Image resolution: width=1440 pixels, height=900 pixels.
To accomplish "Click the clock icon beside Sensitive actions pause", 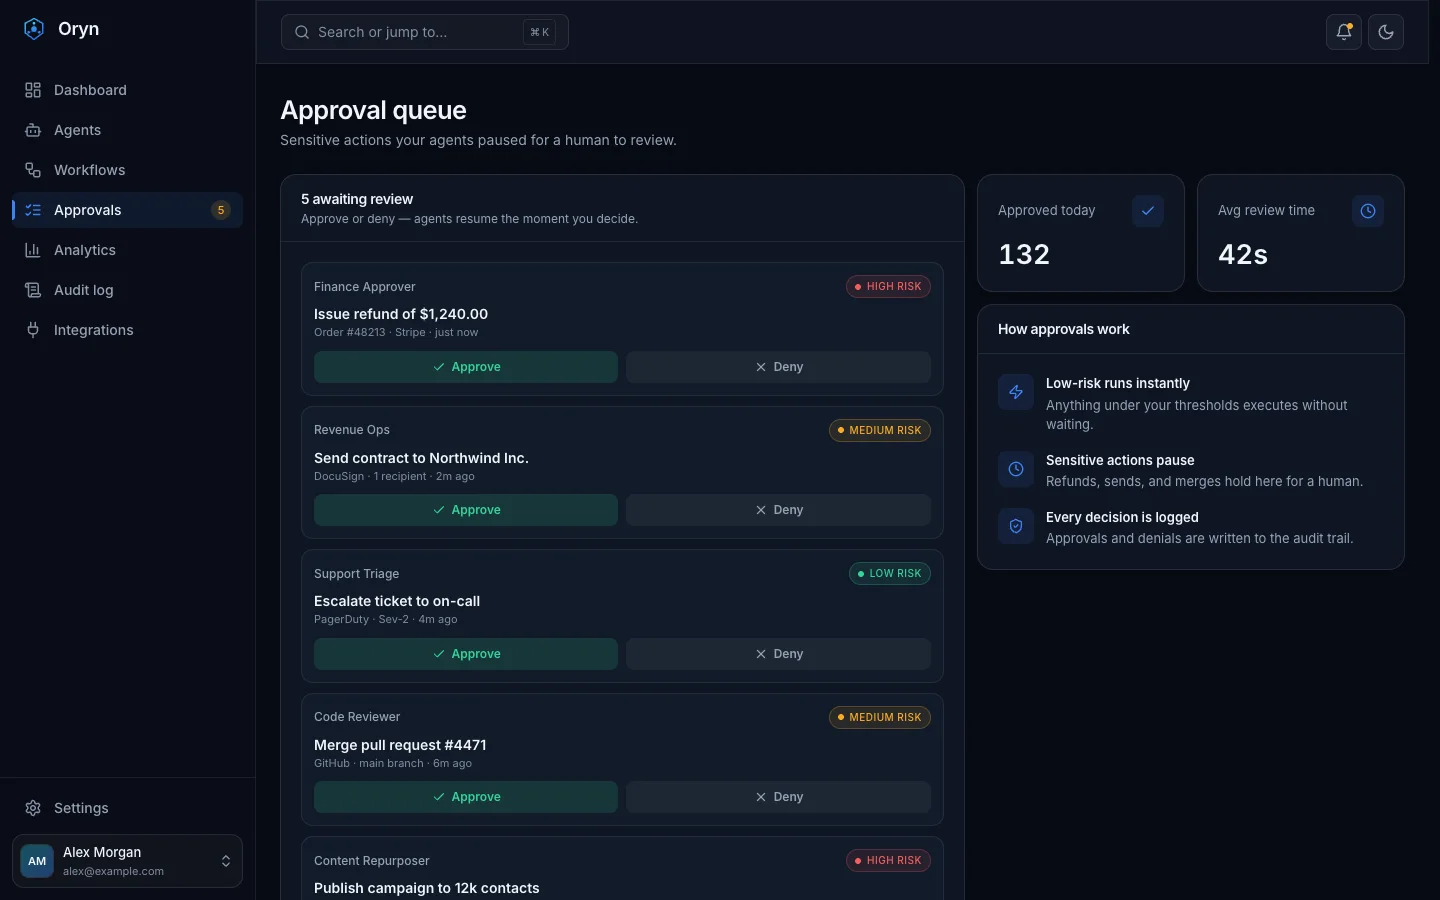I will [1016, 469].
